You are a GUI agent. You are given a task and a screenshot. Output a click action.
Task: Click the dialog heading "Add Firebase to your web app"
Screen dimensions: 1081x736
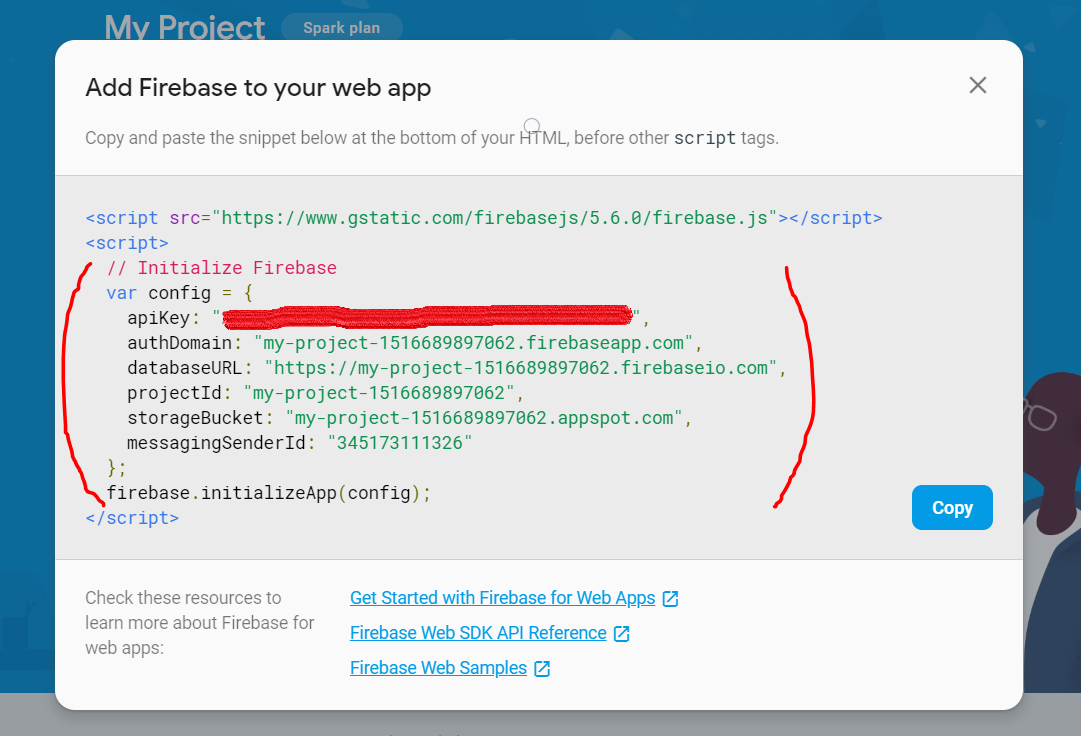(x=259, y=88)
